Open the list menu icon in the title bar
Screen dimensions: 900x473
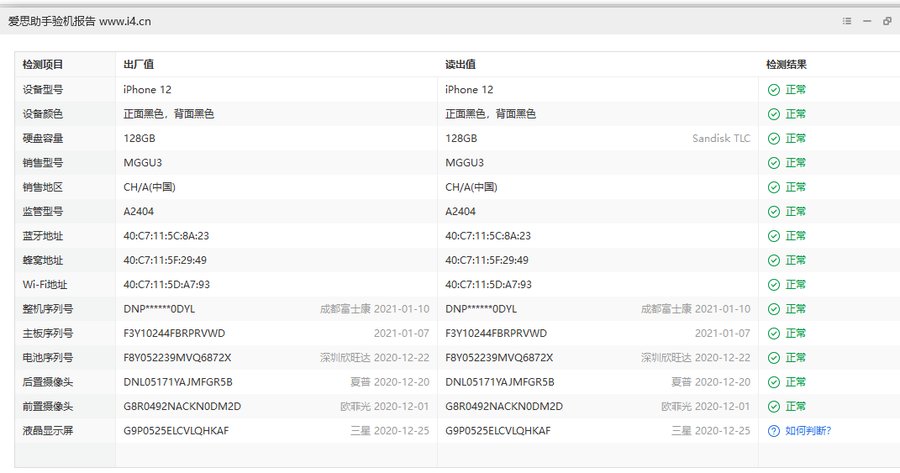point(847,21)
